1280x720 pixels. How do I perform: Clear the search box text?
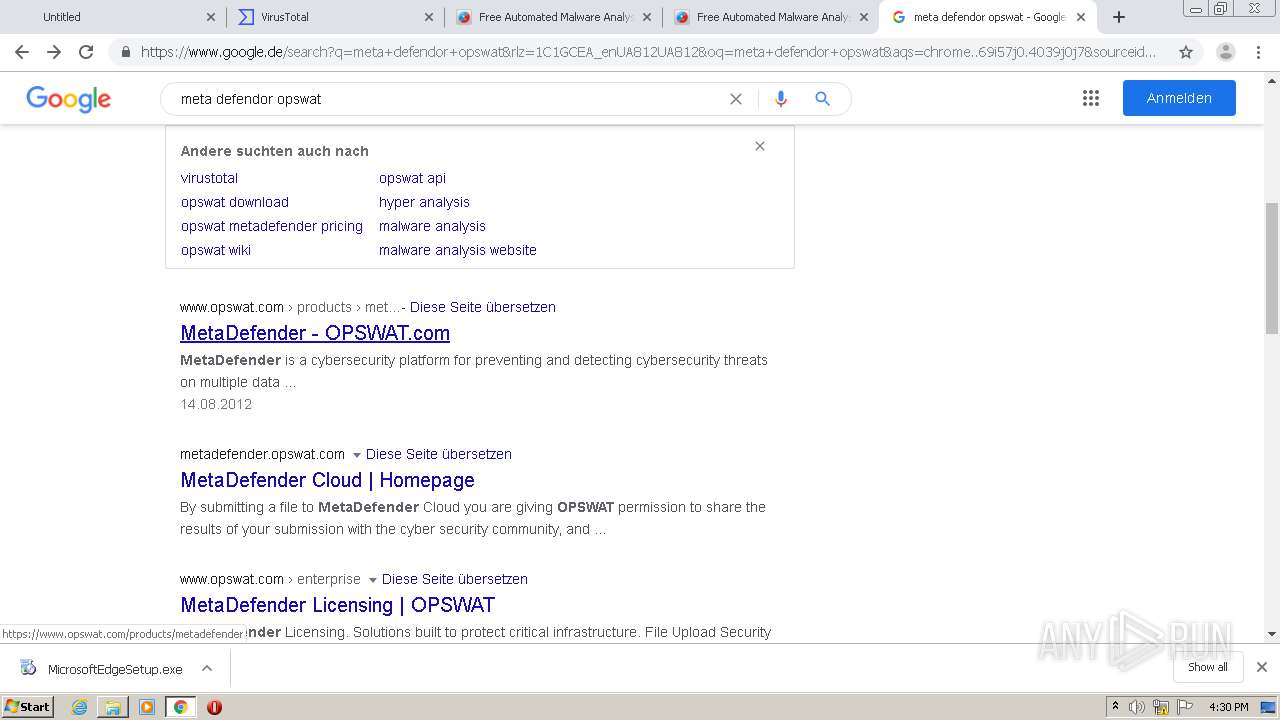pyautogui.click(x=736, y=99)
